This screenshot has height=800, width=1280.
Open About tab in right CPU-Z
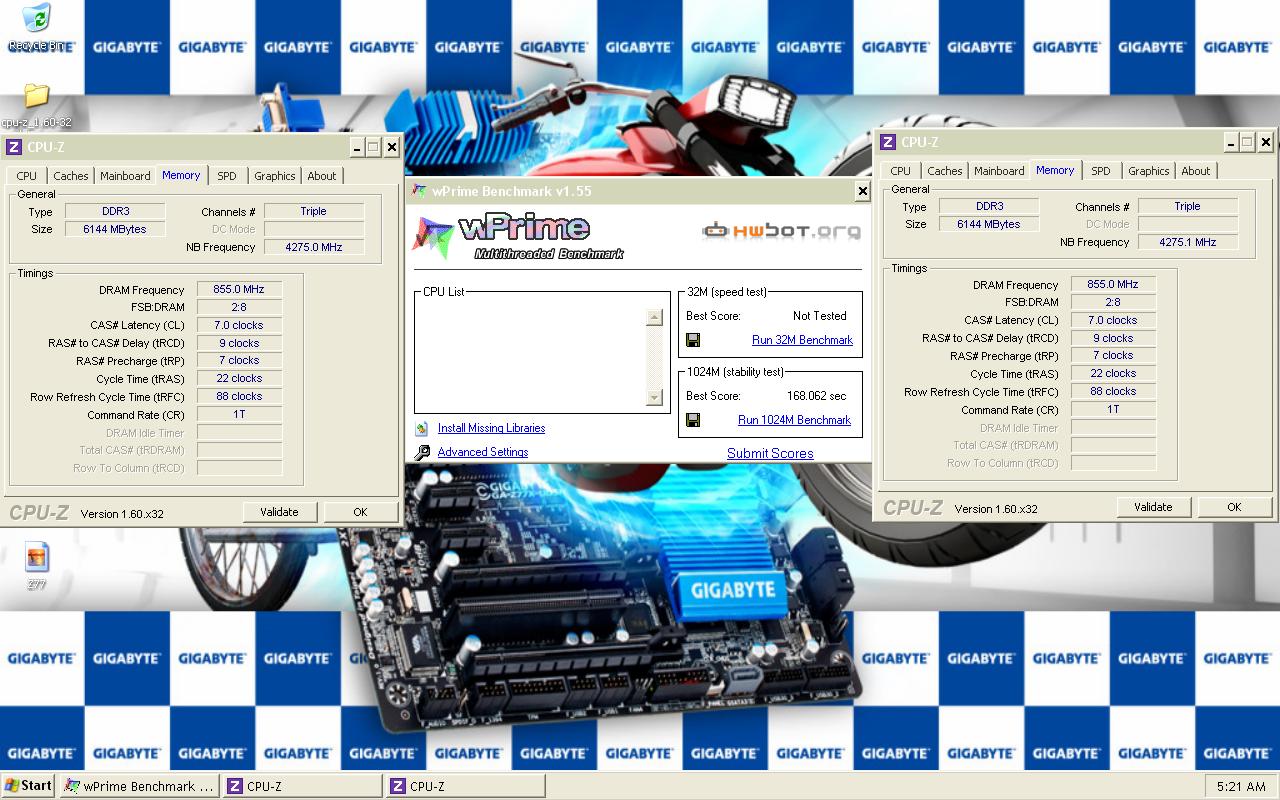[x=1196, y=171]
